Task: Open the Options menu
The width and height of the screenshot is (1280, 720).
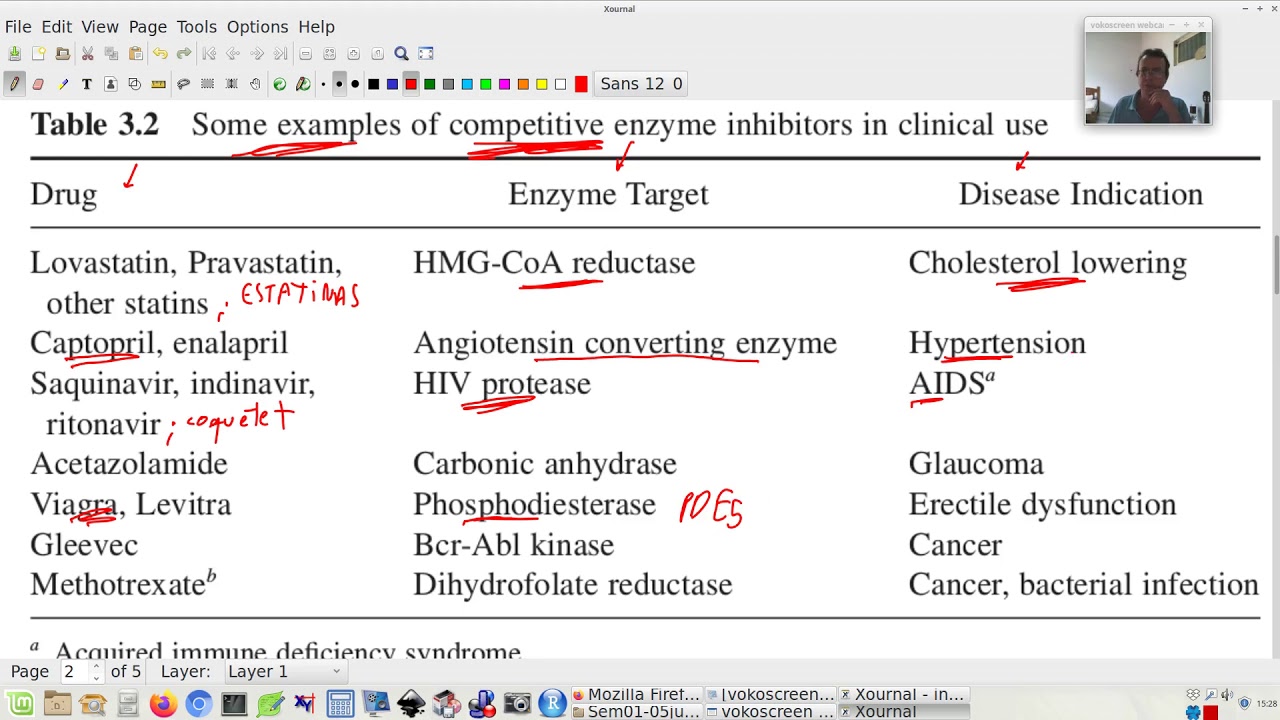Action: 257,27
